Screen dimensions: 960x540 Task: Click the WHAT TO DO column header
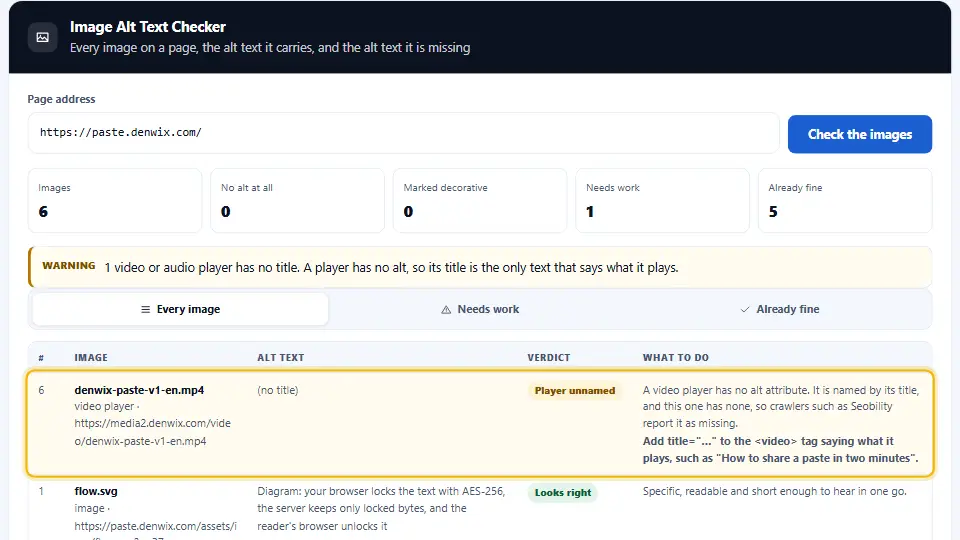pyautogui.click(x=675, y=358)
